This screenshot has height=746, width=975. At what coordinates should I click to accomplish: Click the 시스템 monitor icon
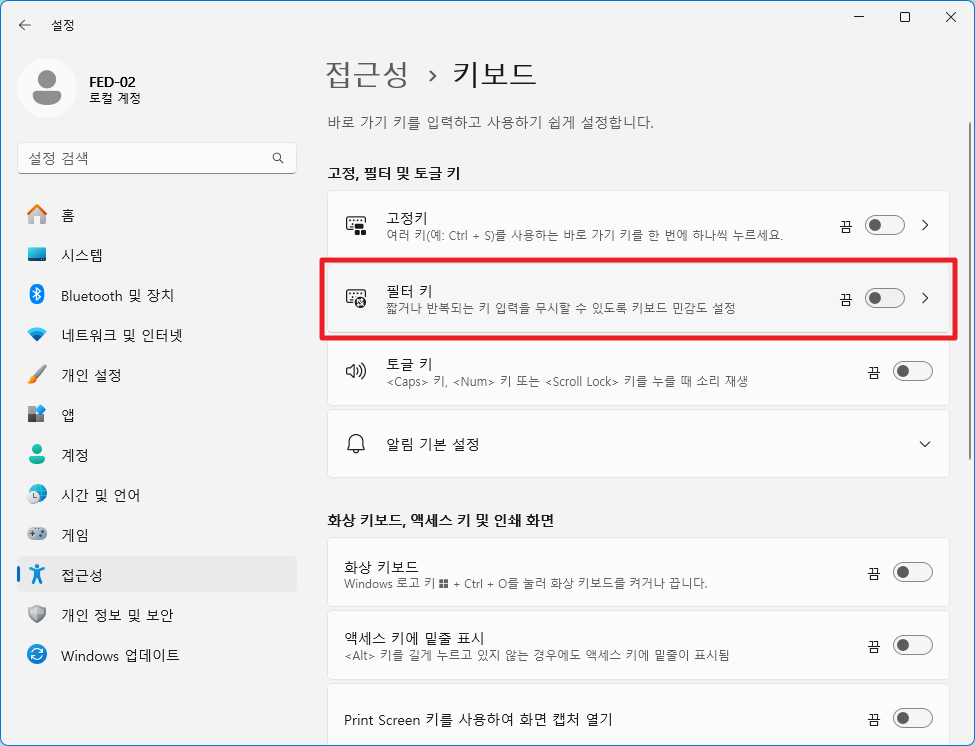click(37, 254)
